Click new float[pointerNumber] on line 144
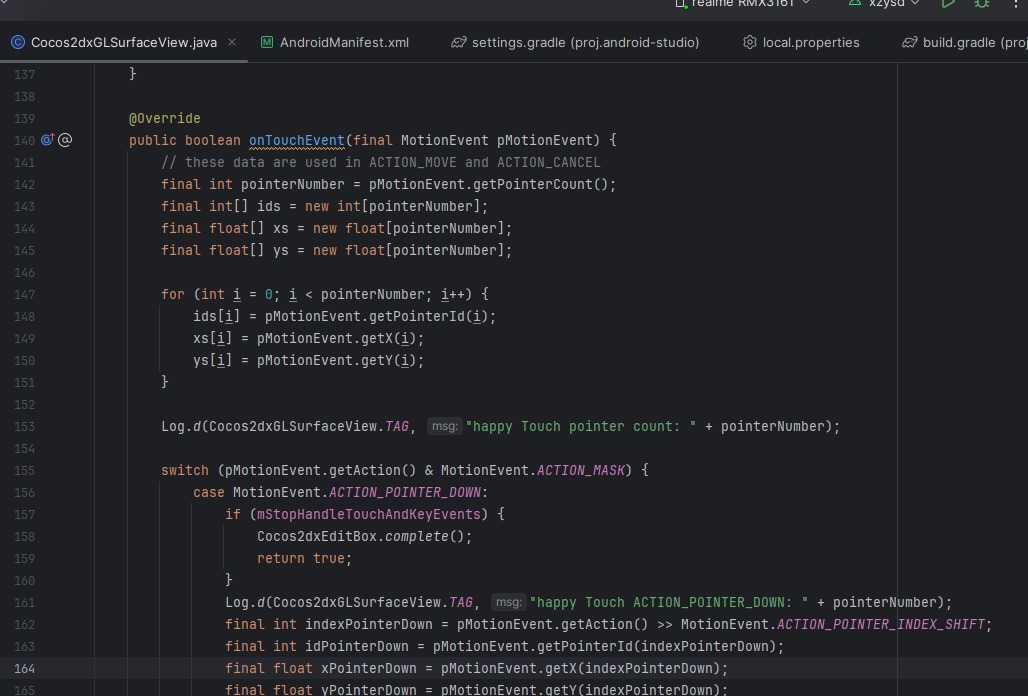The height and width of the screenshot is (696, 1028). [409, 228]
